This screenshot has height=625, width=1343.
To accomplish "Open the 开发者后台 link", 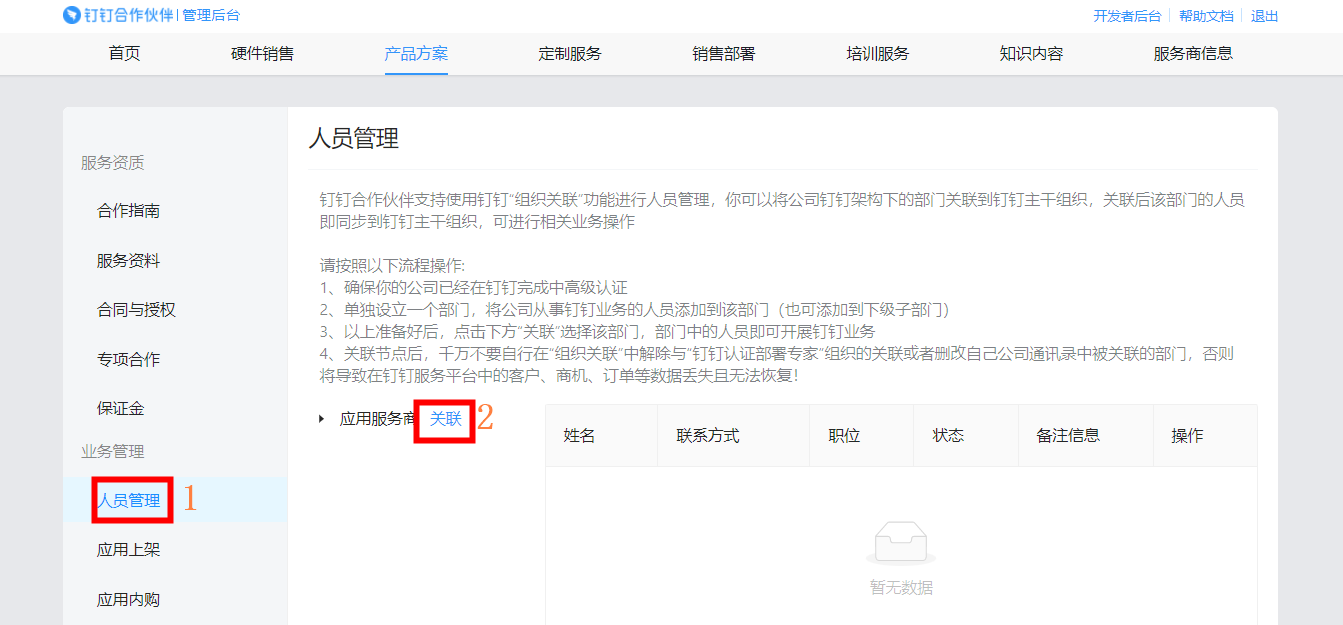I will [1127, 16].
